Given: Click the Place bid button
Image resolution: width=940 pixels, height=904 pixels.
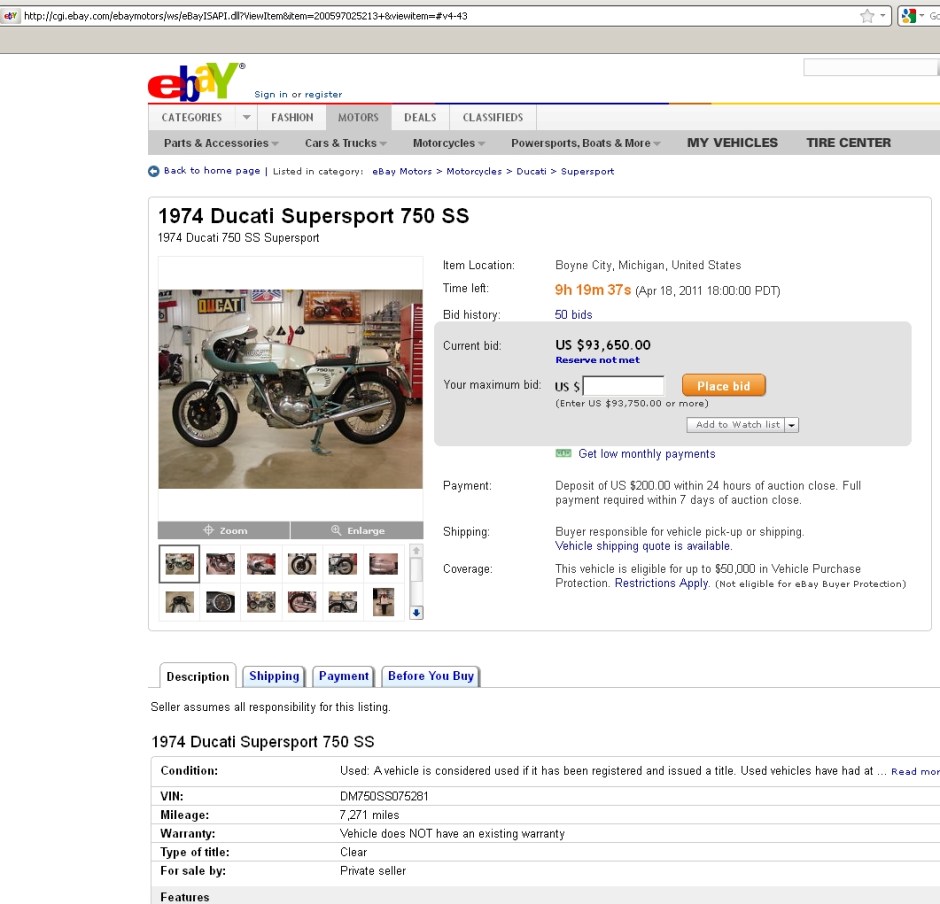Looking at the screenshot, I should [x=724, y=386].
